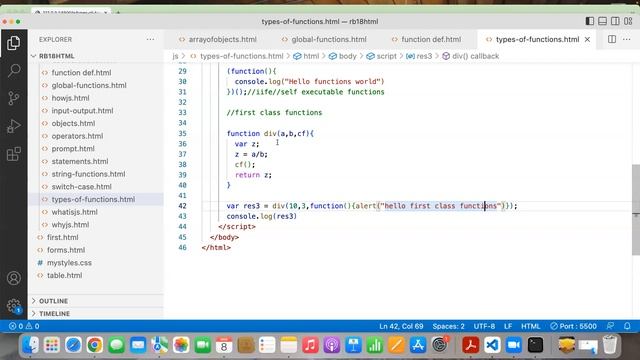Open operators.html file
The width and height of the screenshot is (640, 360).
(x=77, y=136)
